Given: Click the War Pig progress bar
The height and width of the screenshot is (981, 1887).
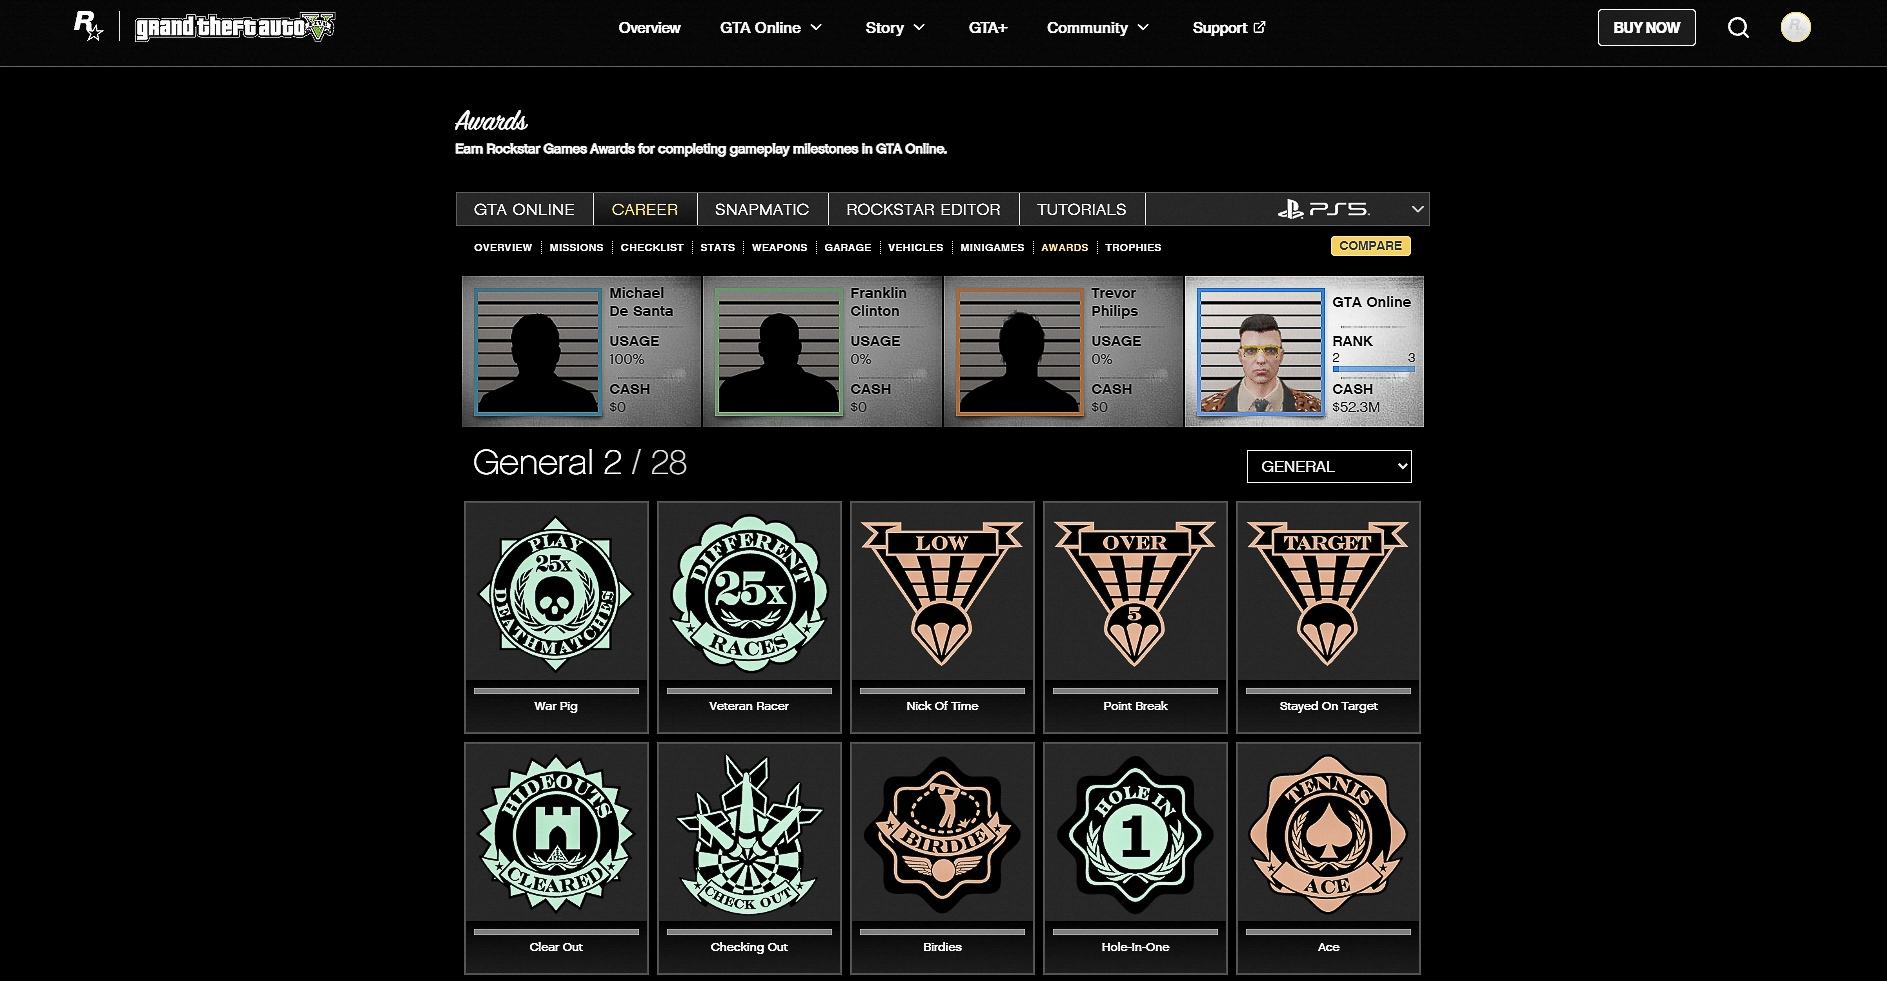Looking at the screenshot, I should click(556, 690).
